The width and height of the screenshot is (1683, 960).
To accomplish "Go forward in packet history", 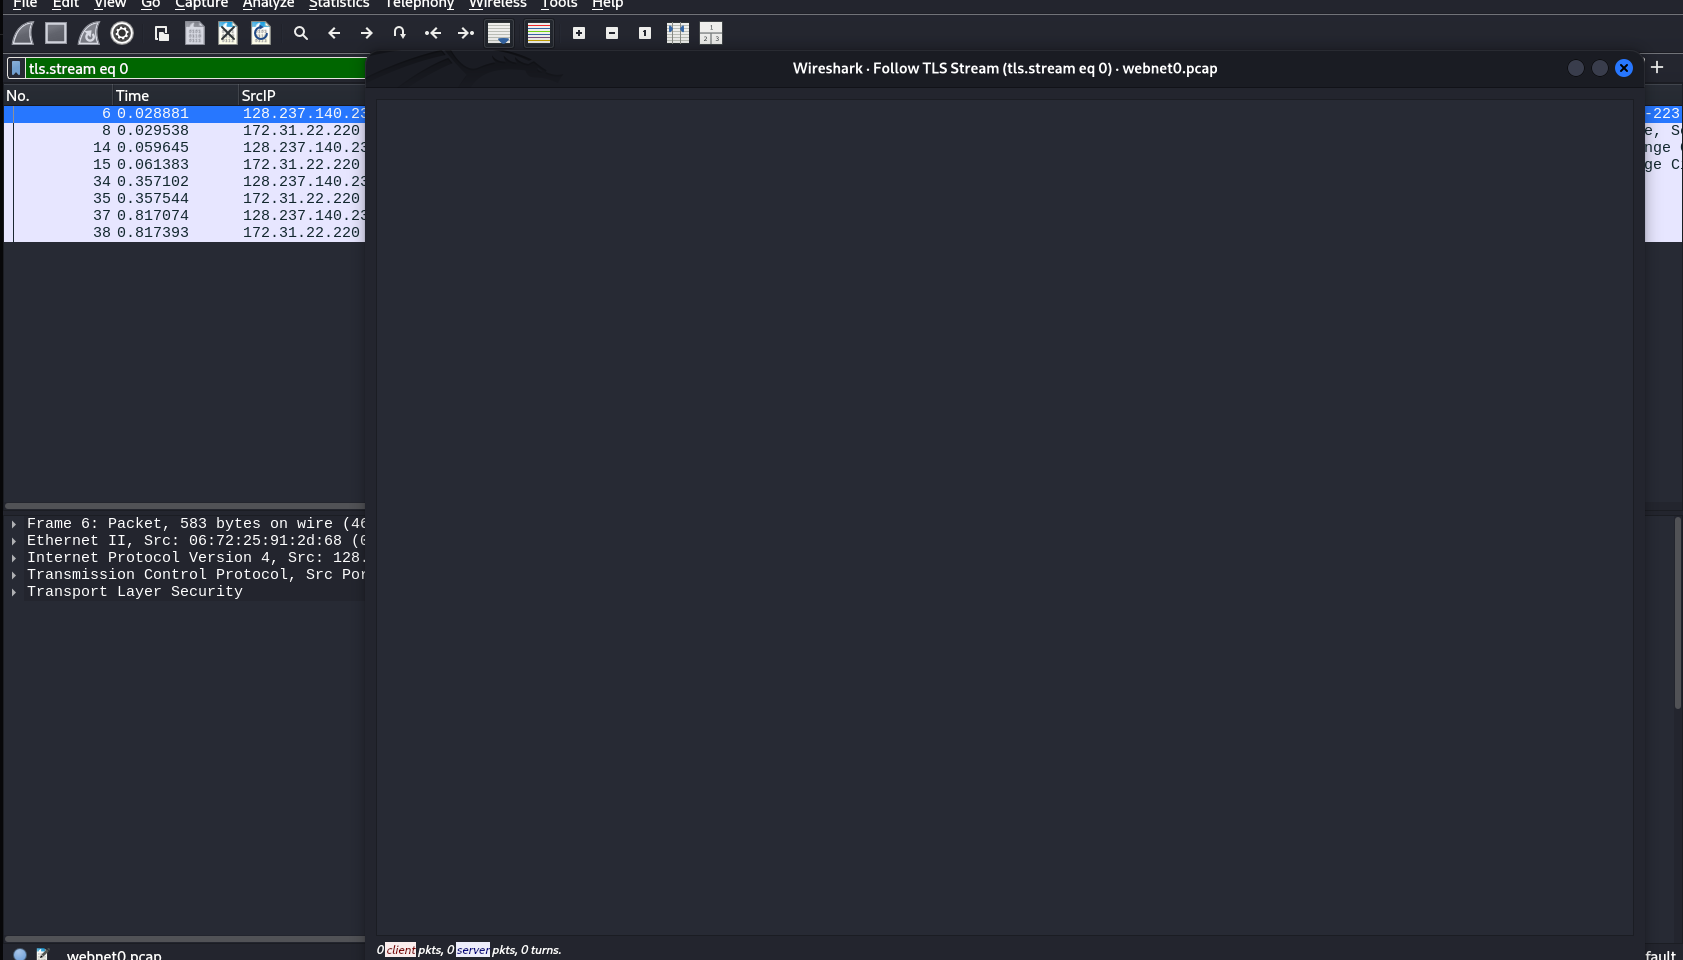I will [x=367, y=33].
